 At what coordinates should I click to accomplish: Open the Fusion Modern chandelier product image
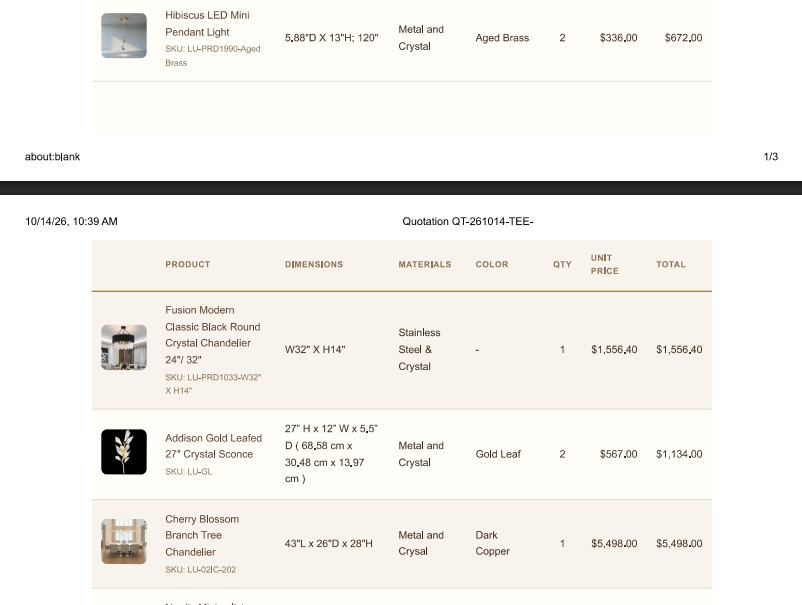(124, 347)
